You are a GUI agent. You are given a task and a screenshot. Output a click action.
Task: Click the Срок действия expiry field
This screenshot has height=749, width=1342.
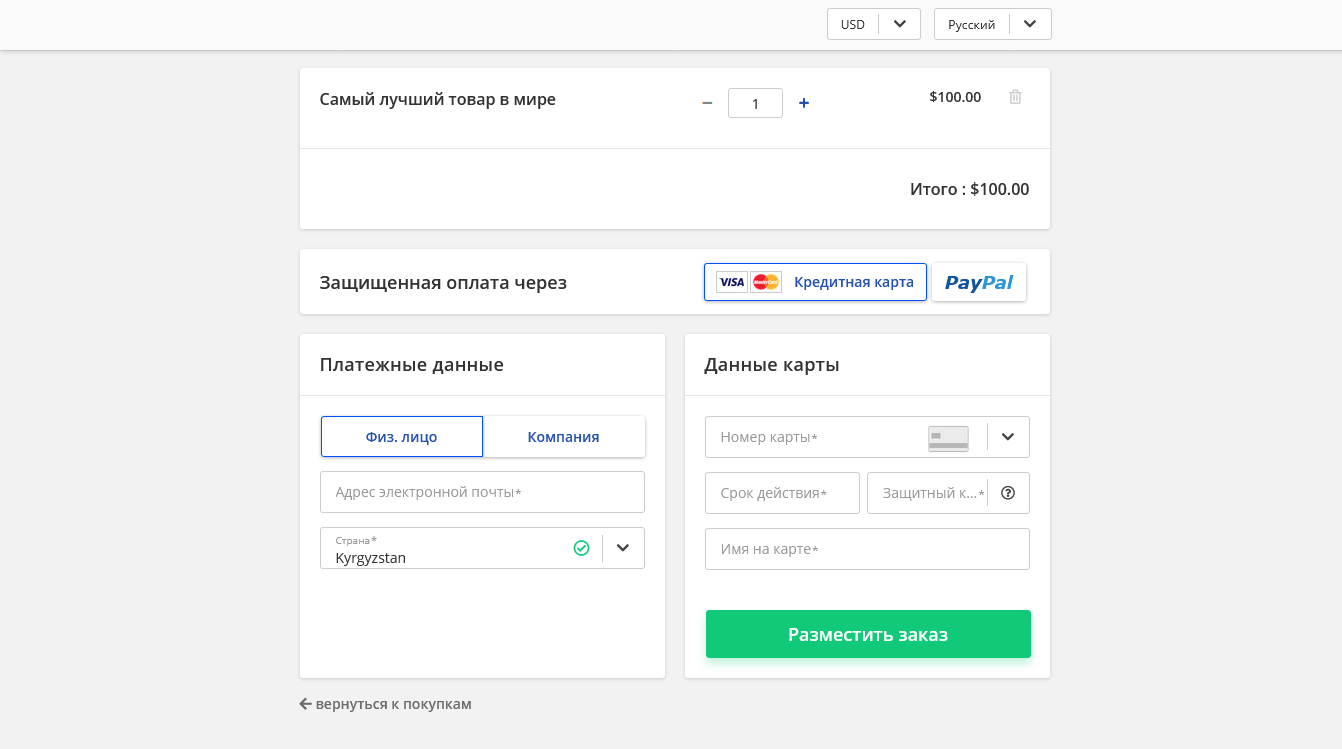point(782,493)
